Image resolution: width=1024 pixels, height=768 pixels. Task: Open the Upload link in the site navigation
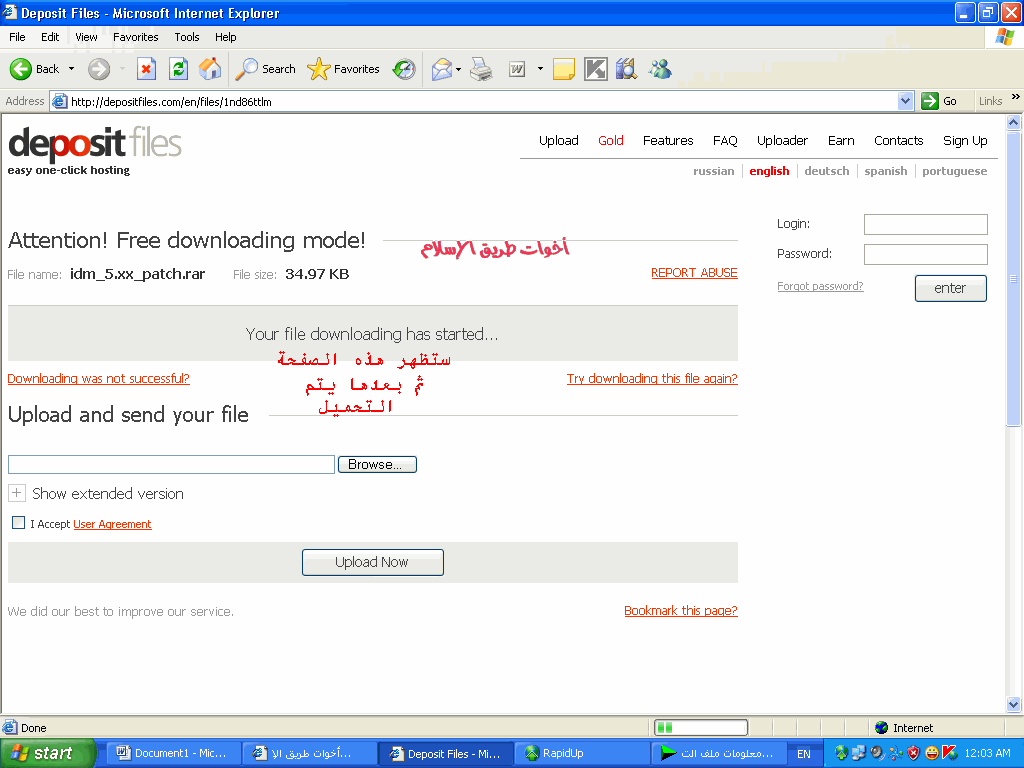558,140
